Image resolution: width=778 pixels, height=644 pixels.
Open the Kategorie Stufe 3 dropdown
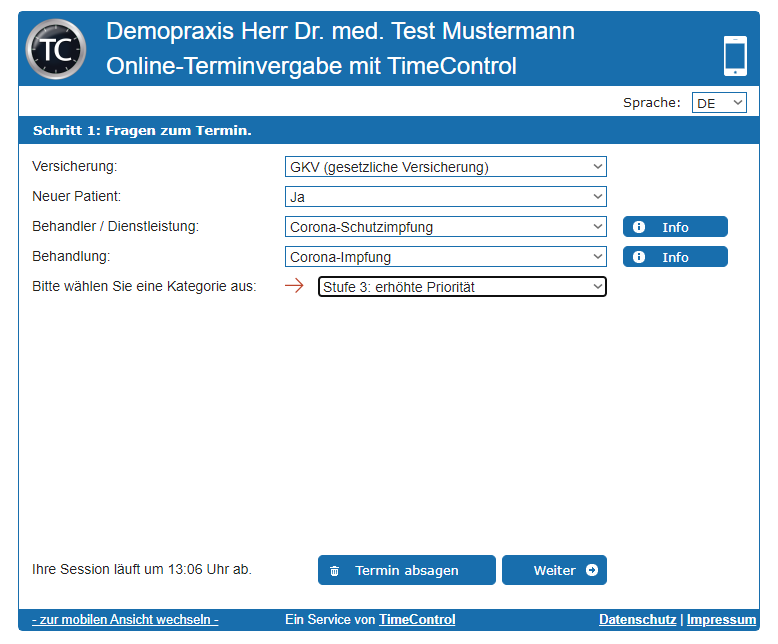(462, 287)
